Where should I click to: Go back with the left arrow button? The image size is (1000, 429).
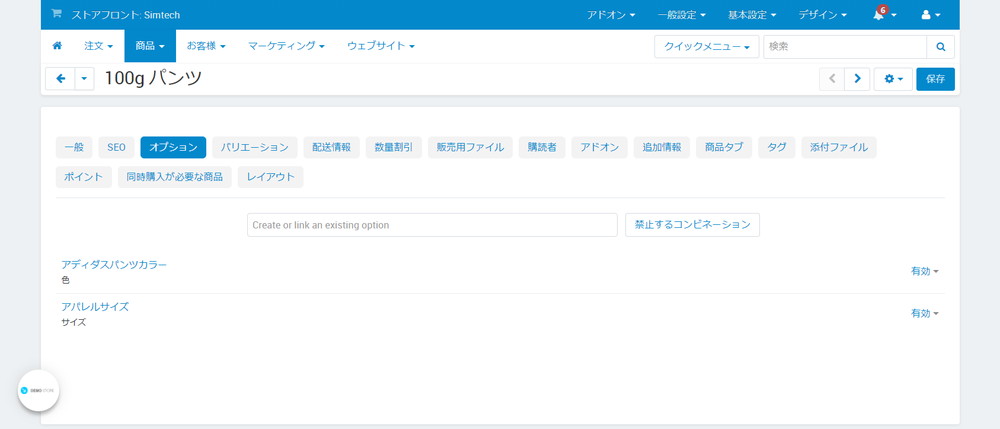61,78
